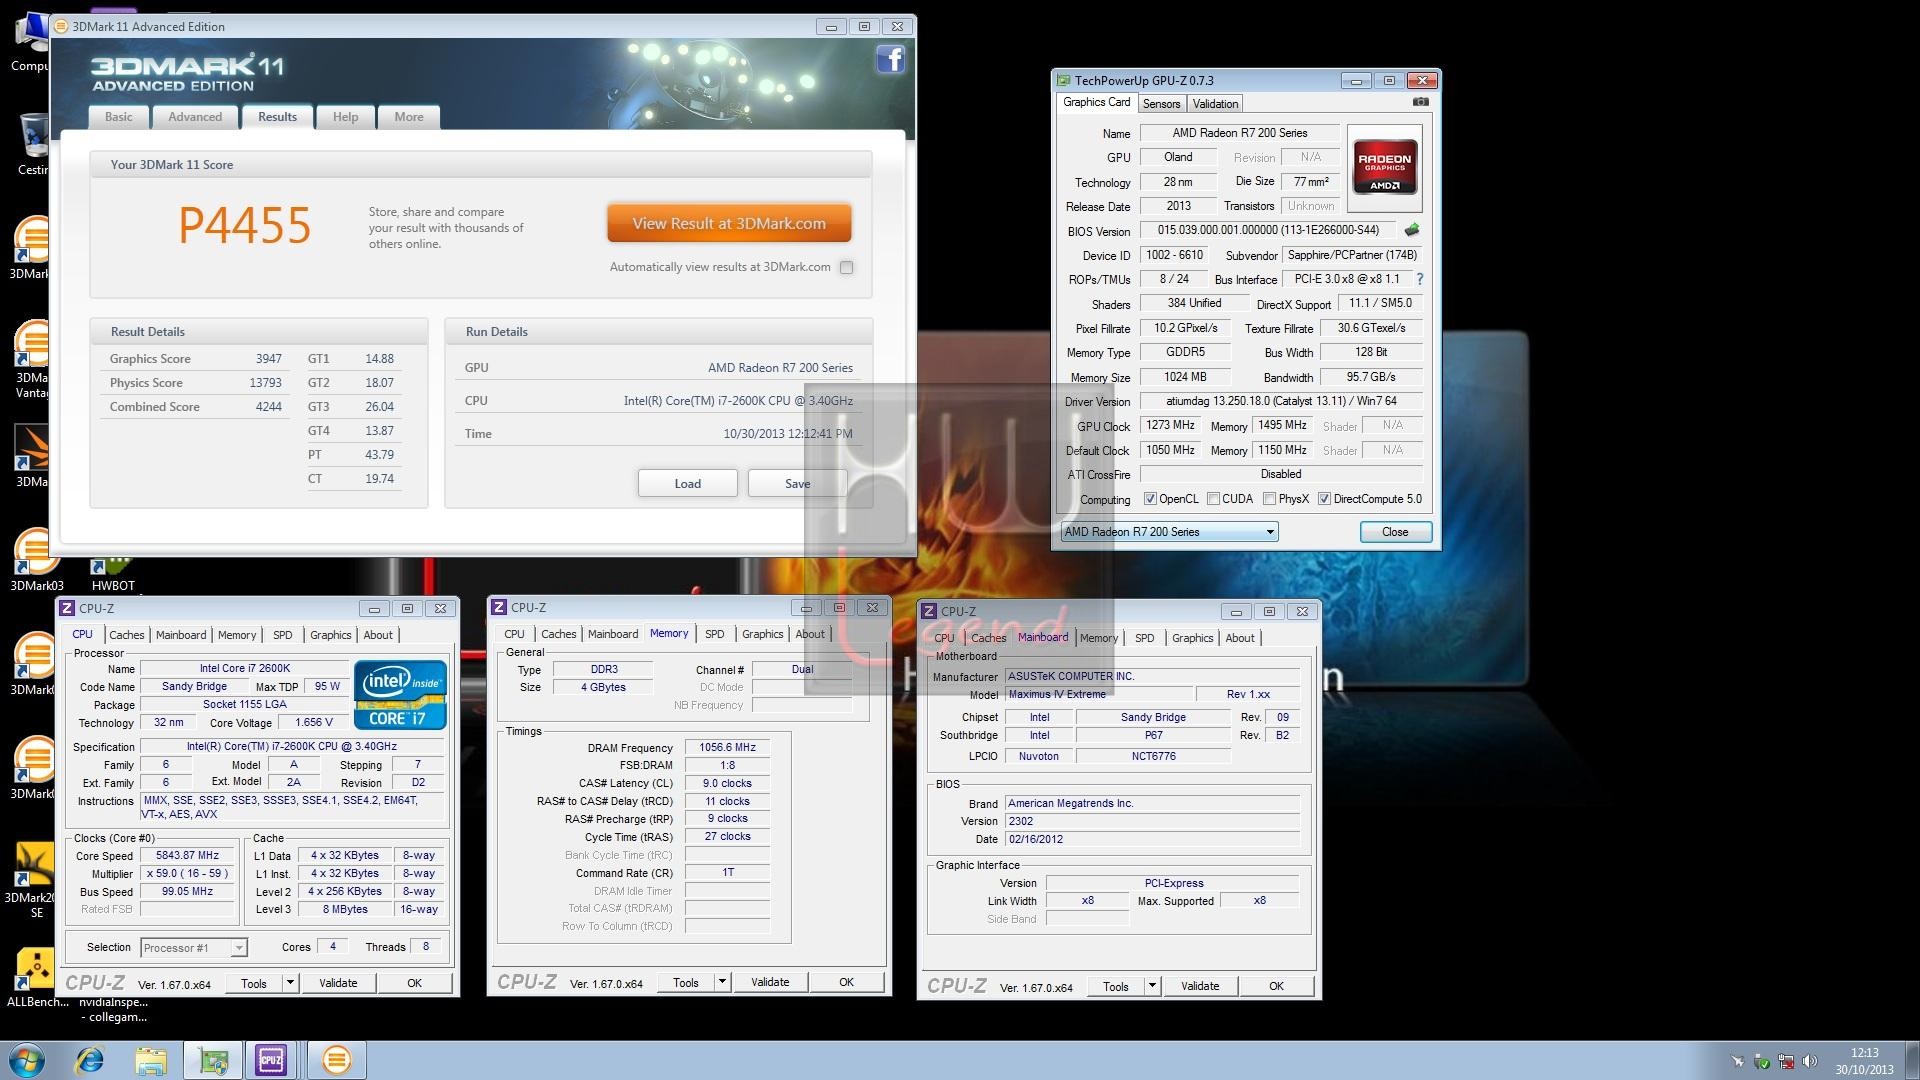The image size is (1920, 1080).
Task: Toggle the CUDA checkbox in GPU-Z
Action: point(1213,499)
